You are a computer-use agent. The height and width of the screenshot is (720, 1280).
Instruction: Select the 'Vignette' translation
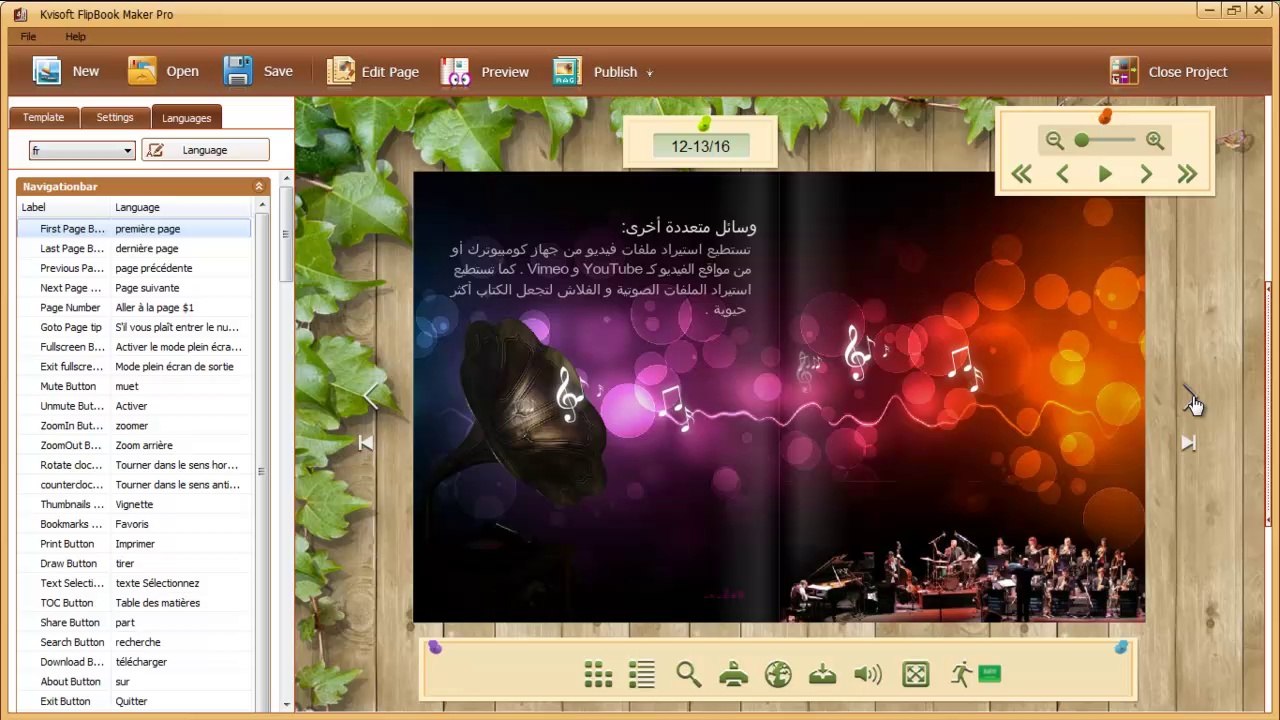pyautogui.click(x=134, y=505)
